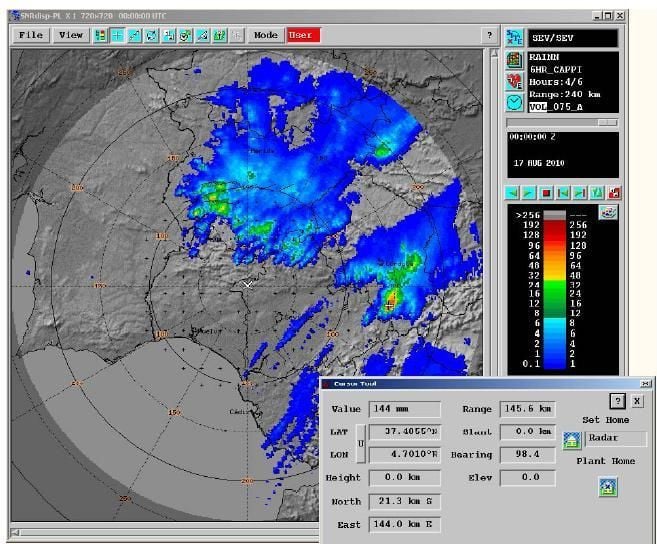Click the Range field showing 145.6 km
657x544 pixels.
tap(528, 409)
